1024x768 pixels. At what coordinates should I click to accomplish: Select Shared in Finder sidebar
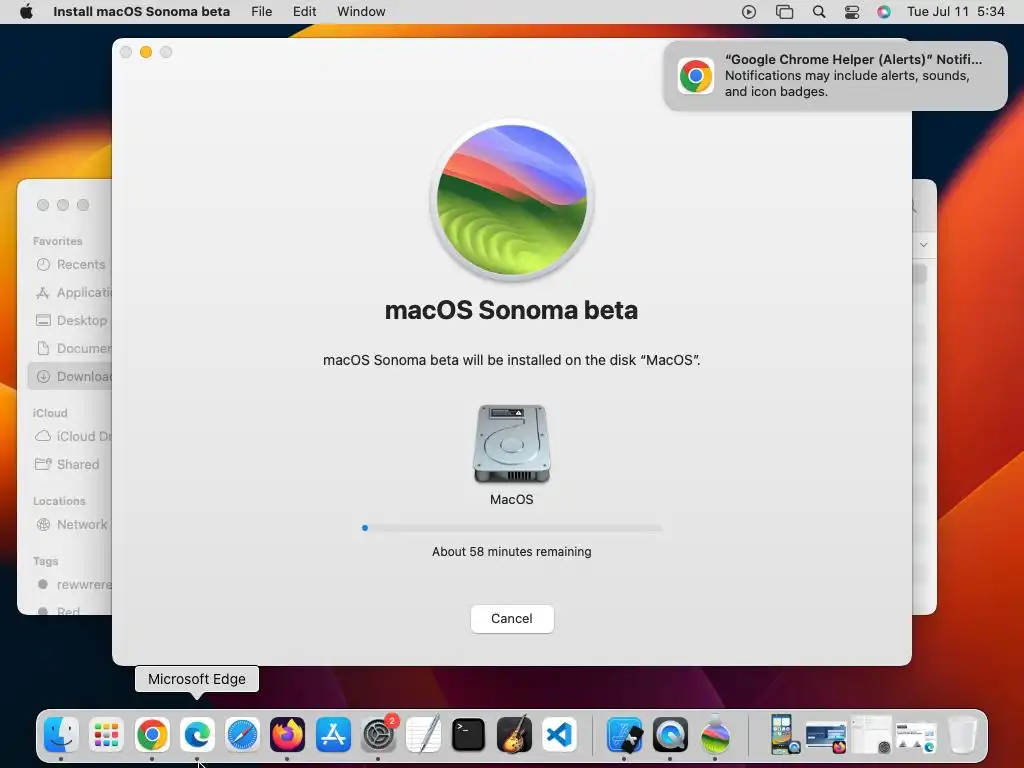pyautogui.click(x=67, y=464)
